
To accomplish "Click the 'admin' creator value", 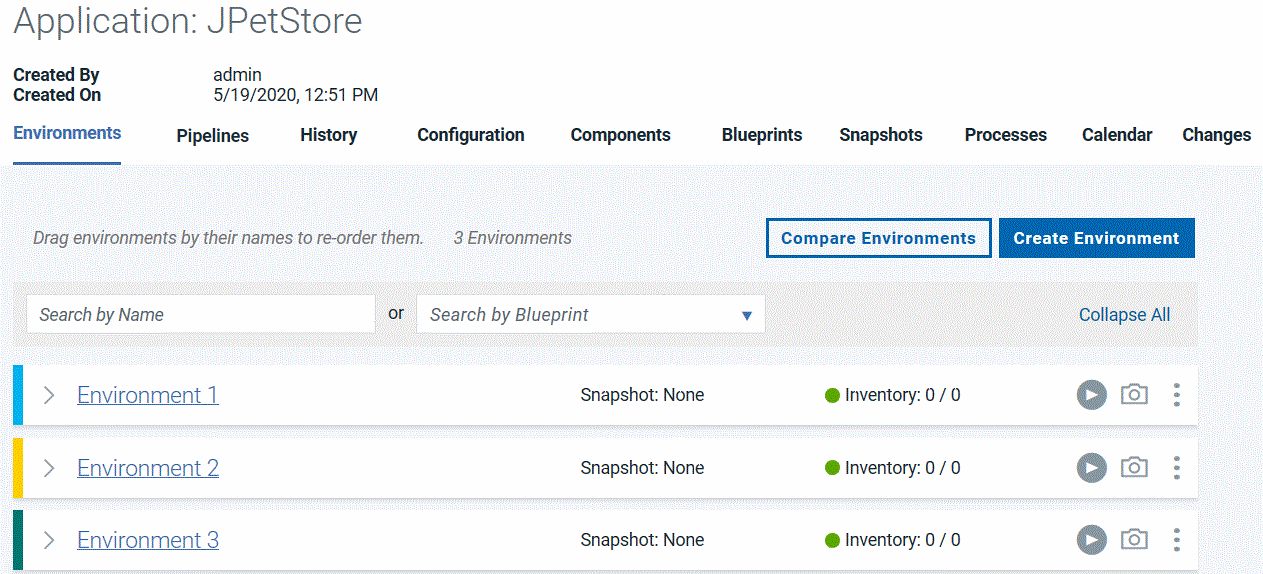I will click(238, 75).
